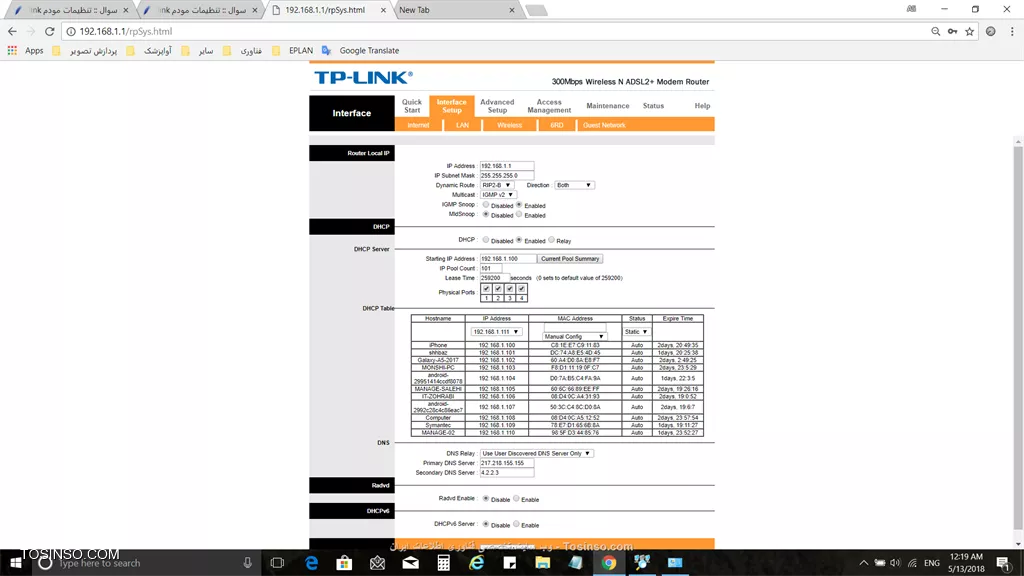Show hidden system tray icons

863,563
